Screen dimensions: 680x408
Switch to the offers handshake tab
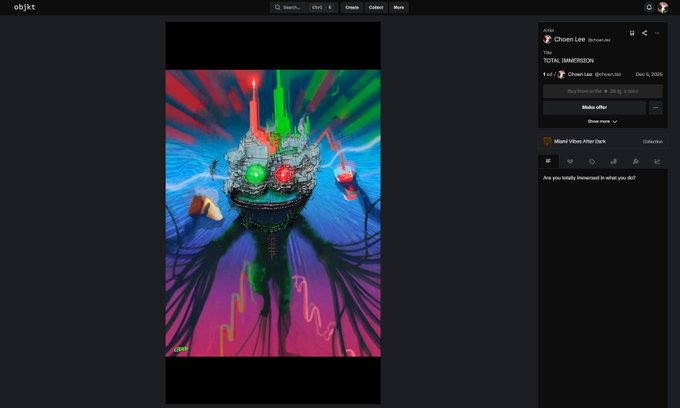pyautogui.click(x=570, y=161)
